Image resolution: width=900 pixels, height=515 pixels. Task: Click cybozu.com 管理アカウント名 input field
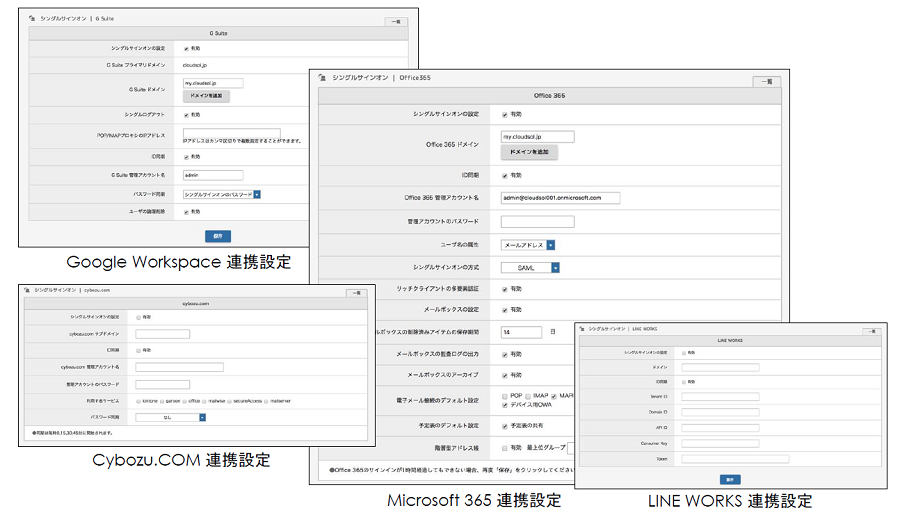coord(180,367)
